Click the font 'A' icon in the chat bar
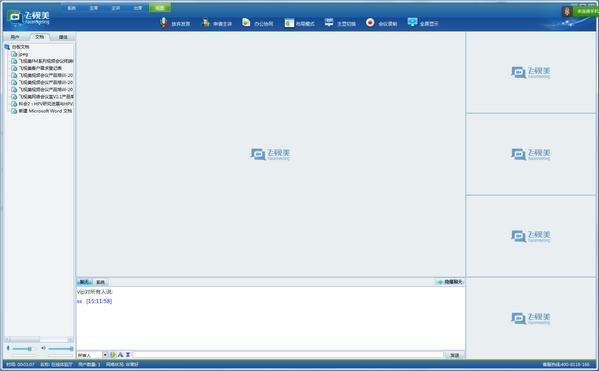This screenshot has width=599, height=371. pyautogui.click(x=120, y=355)
